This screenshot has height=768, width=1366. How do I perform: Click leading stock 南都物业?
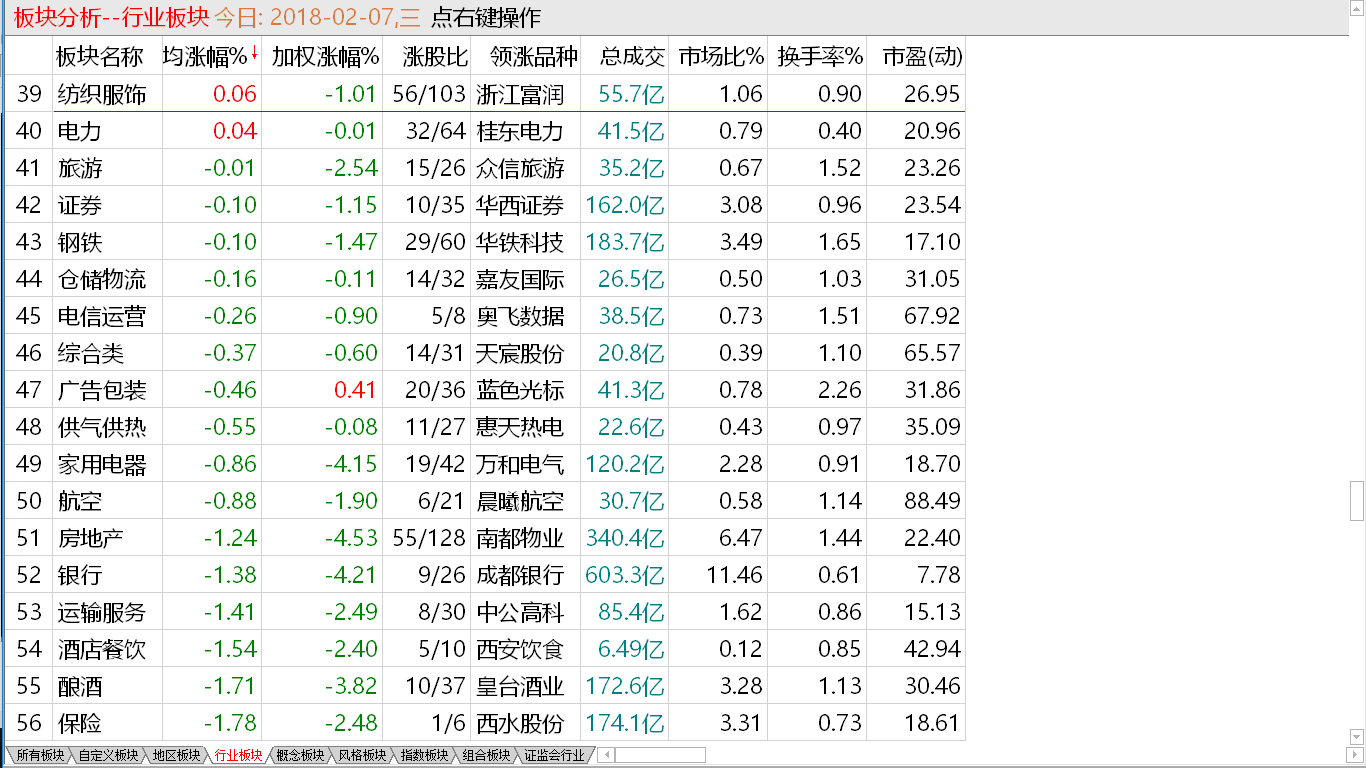tap(520, 538)
